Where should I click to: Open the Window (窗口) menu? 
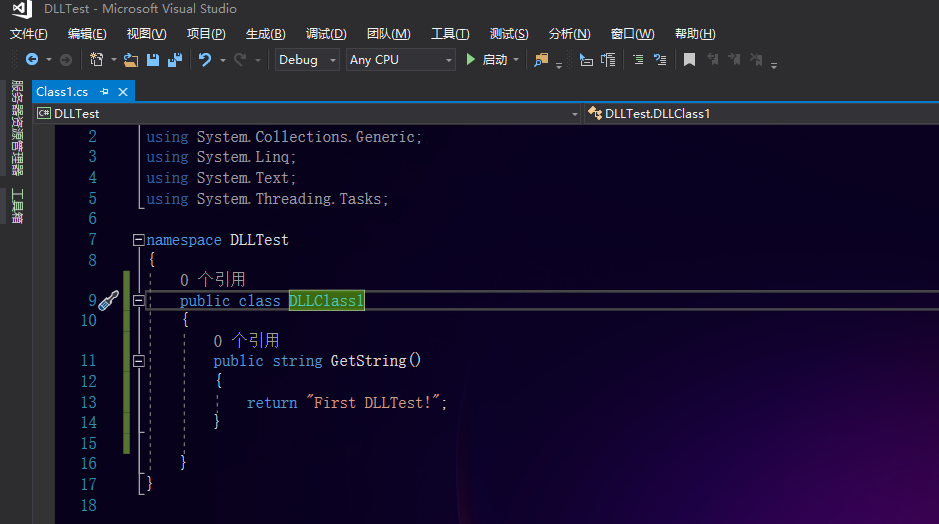point(632,34)
